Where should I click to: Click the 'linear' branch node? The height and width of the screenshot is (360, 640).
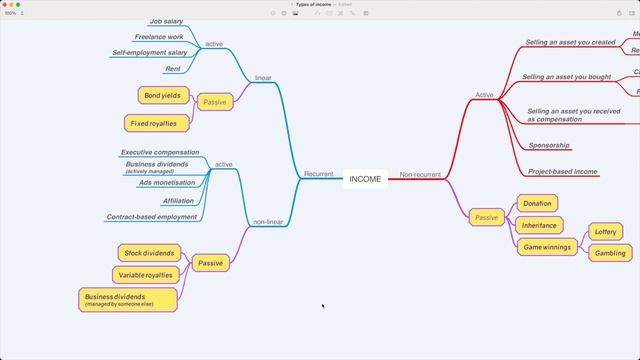tap(263, 78)
